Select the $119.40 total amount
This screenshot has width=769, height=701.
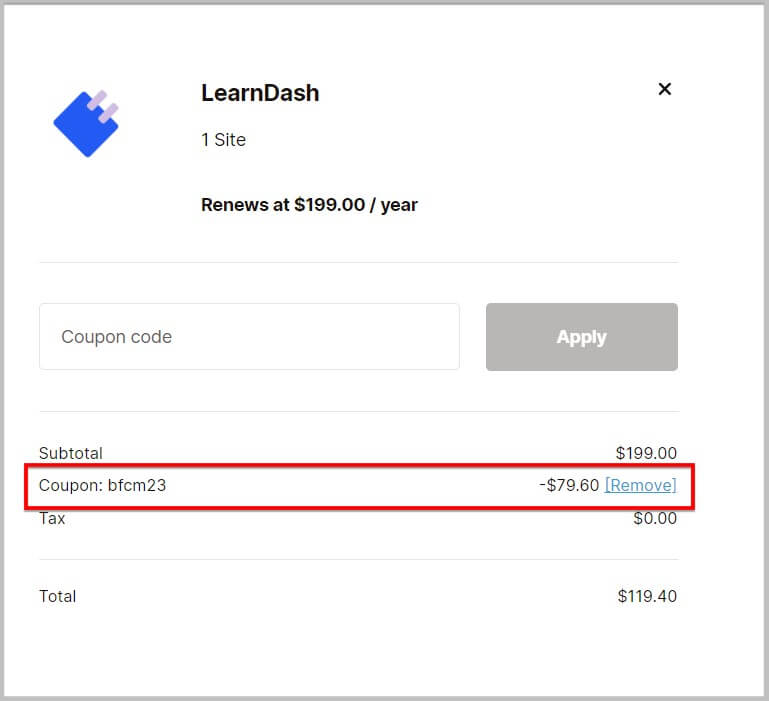coord(646,596)
